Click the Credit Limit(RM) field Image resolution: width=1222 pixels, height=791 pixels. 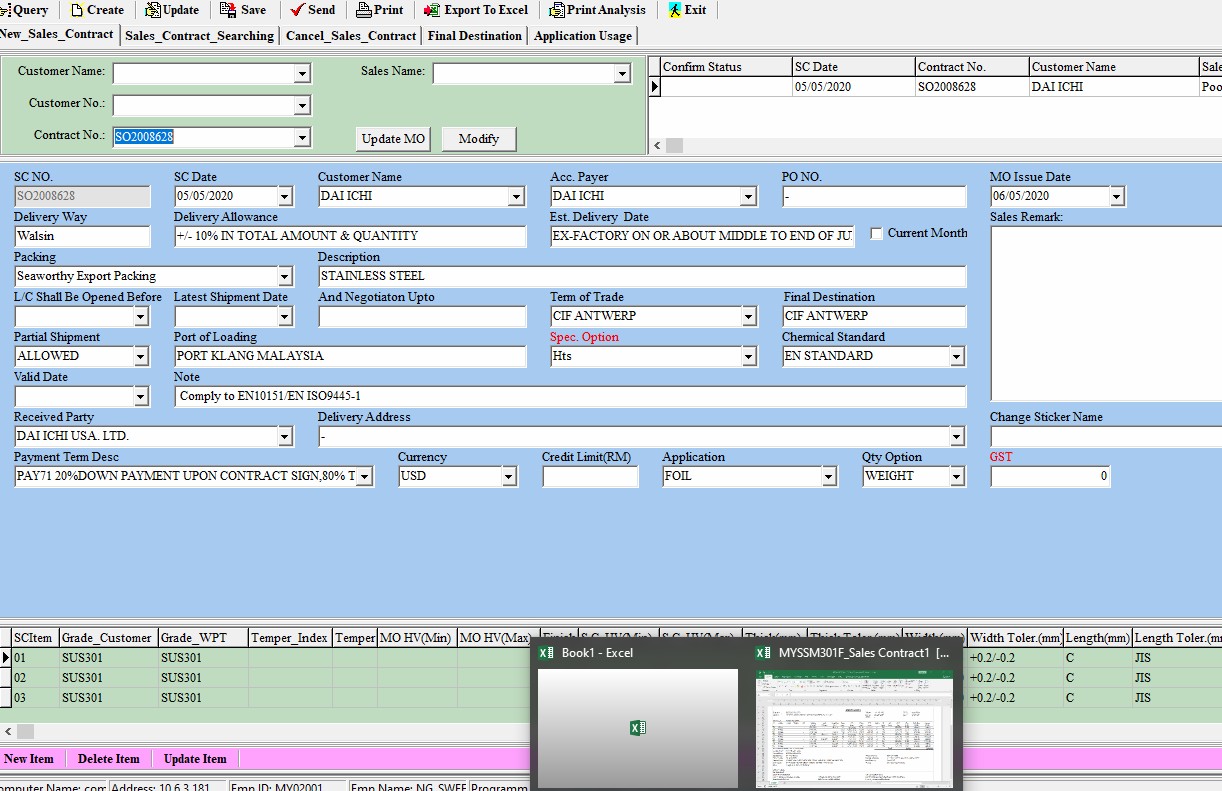pos(590,477)
